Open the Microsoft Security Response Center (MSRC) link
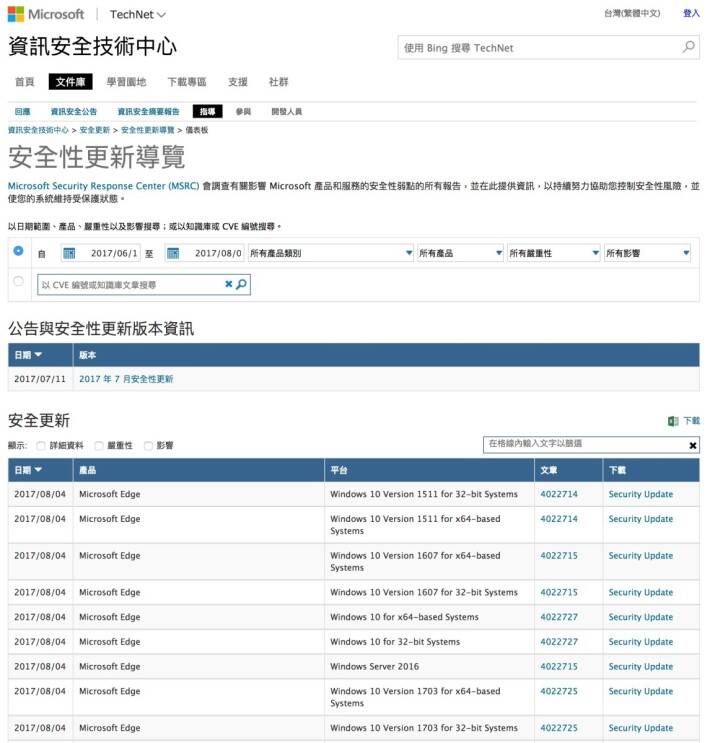 point(103,186)
